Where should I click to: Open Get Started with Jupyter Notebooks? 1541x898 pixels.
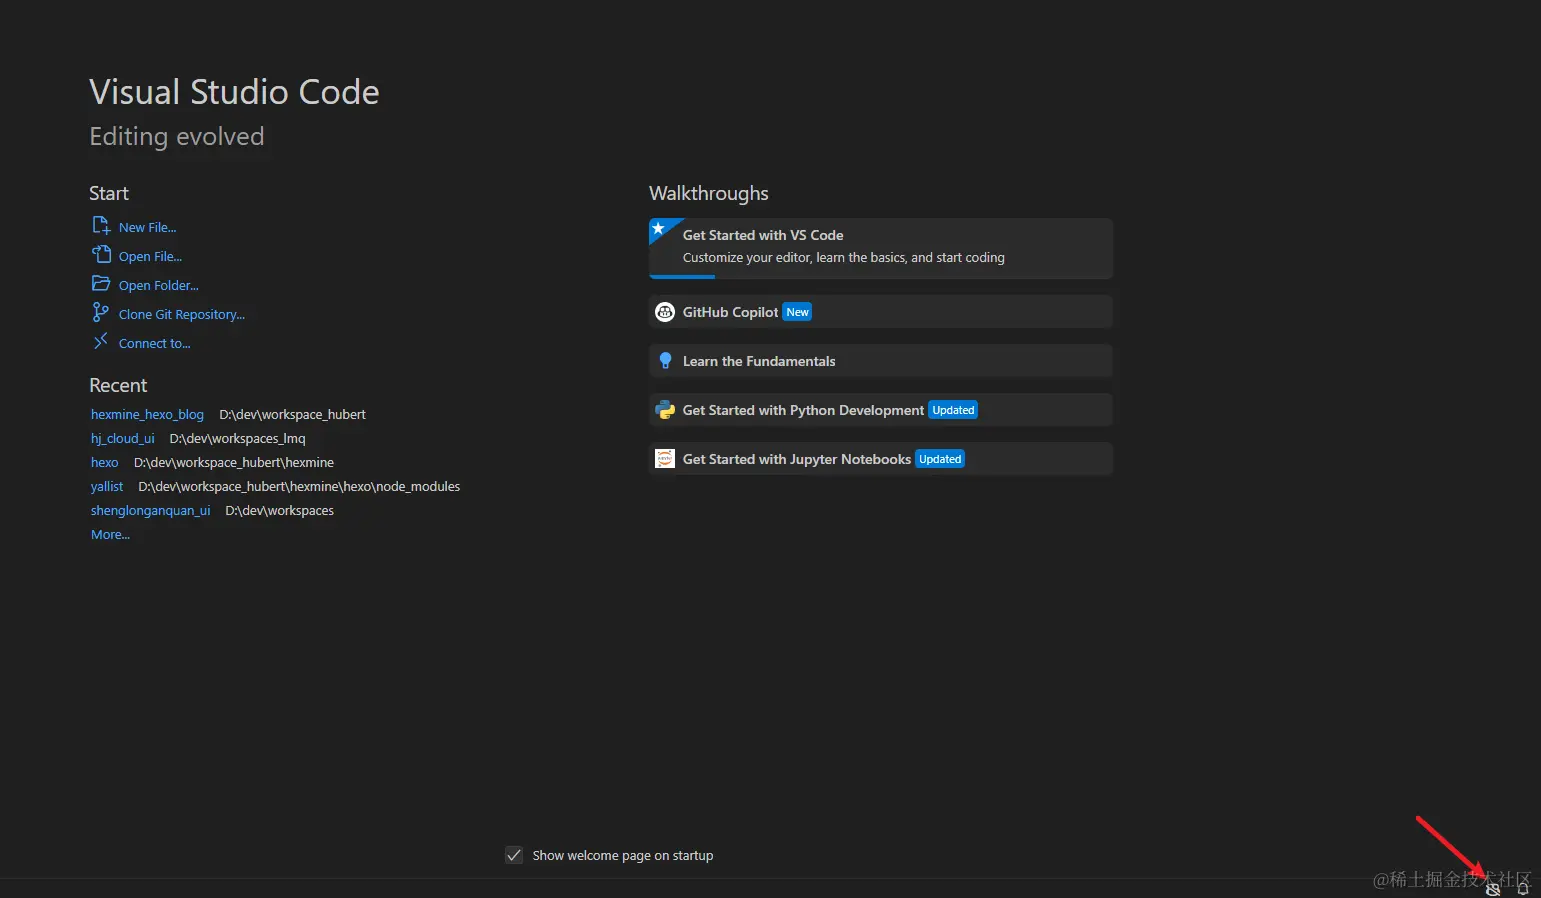pos(880,459)
